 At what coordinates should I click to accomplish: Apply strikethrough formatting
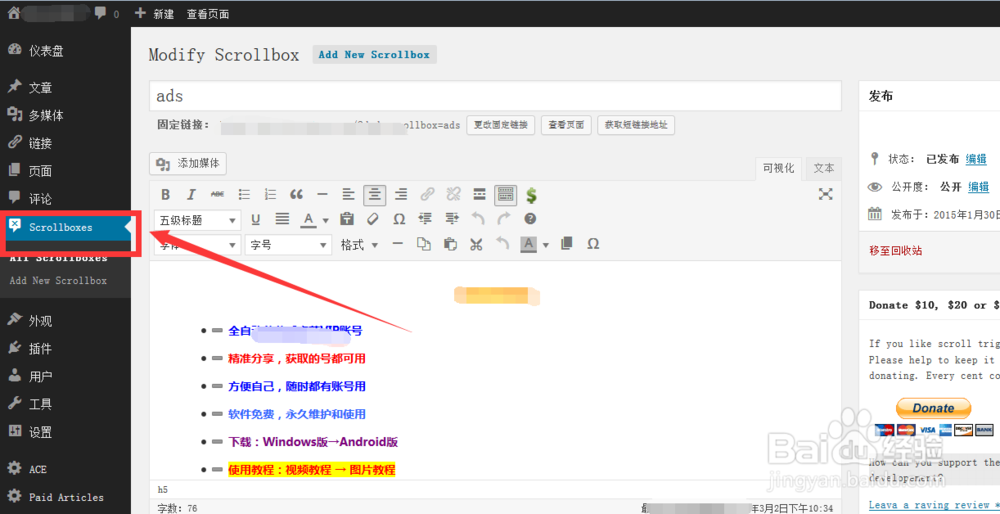[x=217, y=195]
